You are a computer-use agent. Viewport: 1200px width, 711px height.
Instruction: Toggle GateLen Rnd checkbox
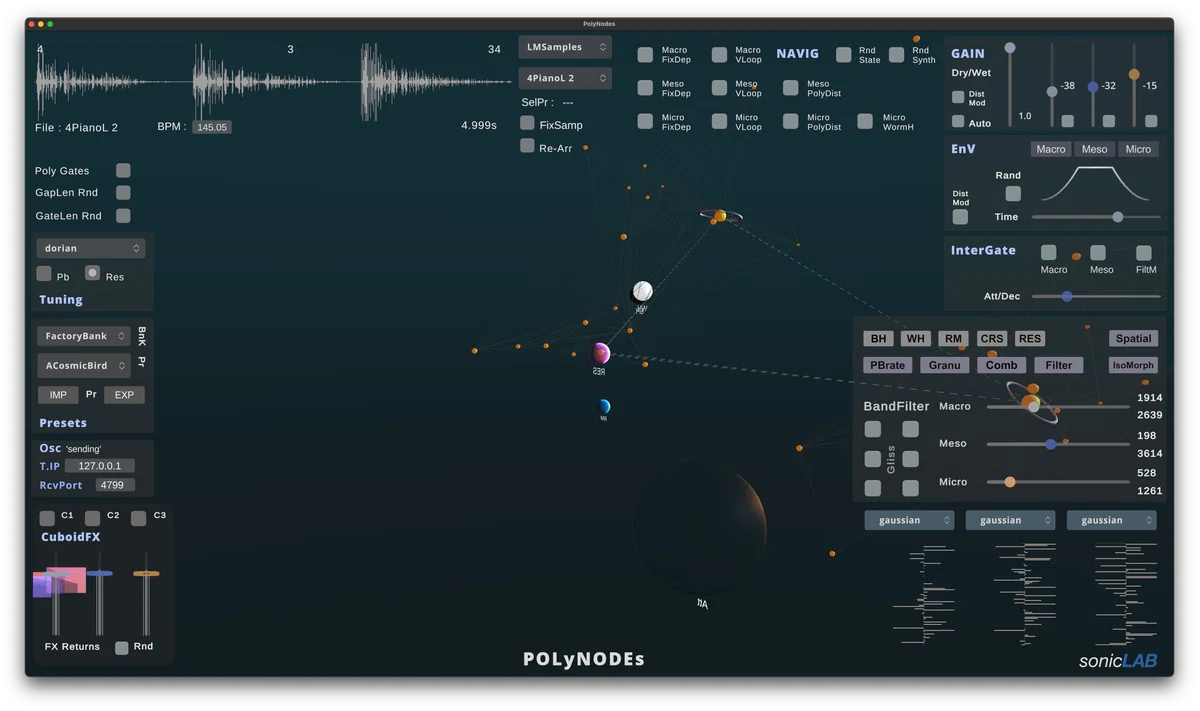click(x=123, y=216)
